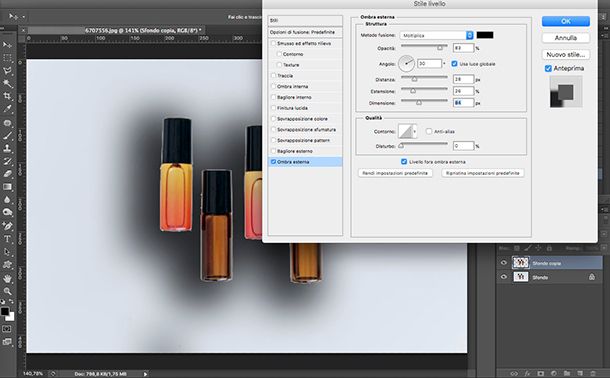The height and width of the screenshot is (378, 610).
Task: Select the Eraser tool
Action: click(x=7, y=174)
